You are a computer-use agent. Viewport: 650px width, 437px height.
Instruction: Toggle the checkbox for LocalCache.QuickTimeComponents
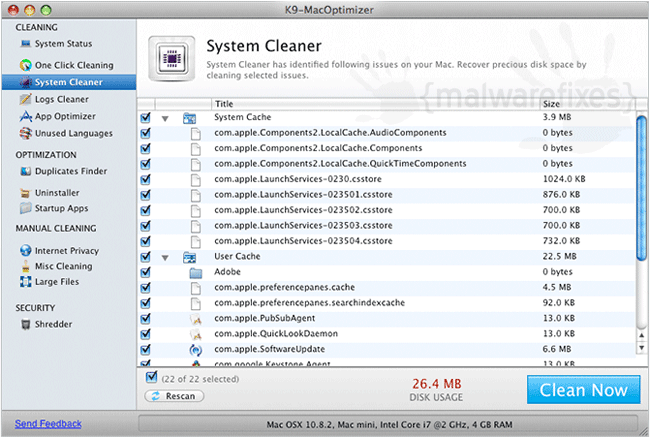pyautogui.click(x=146, y=164)
